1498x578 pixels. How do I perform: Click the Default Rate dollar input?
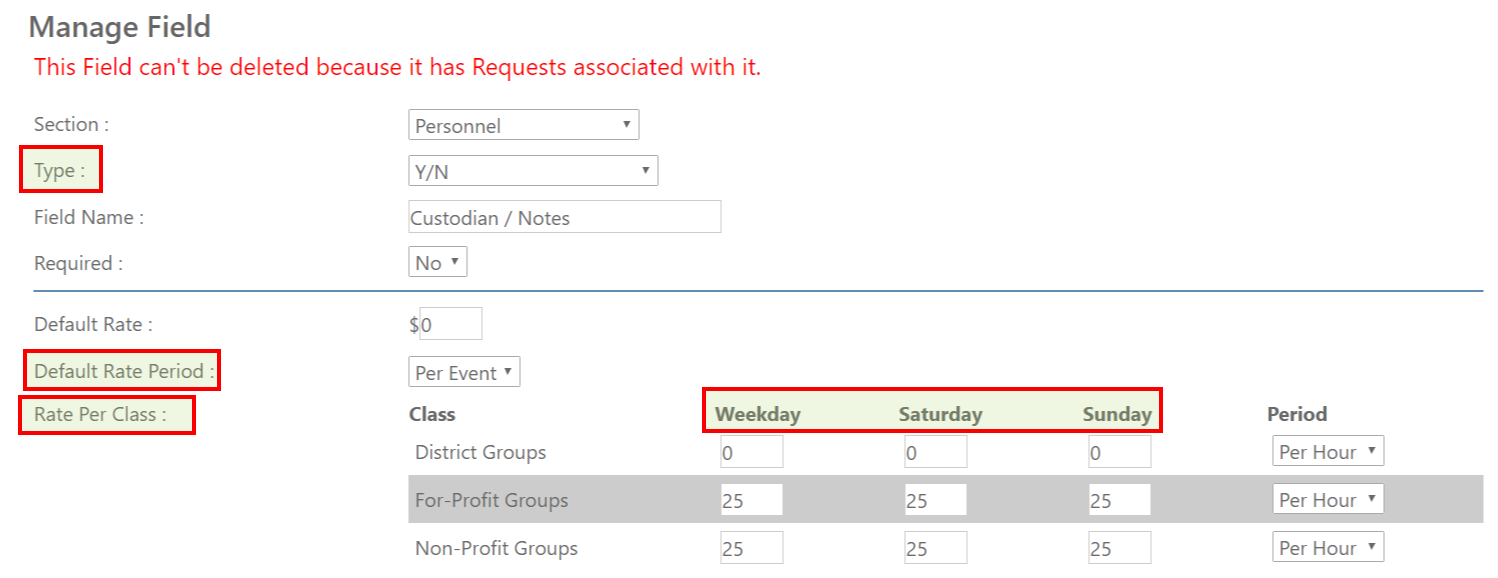tap(451, 324)
